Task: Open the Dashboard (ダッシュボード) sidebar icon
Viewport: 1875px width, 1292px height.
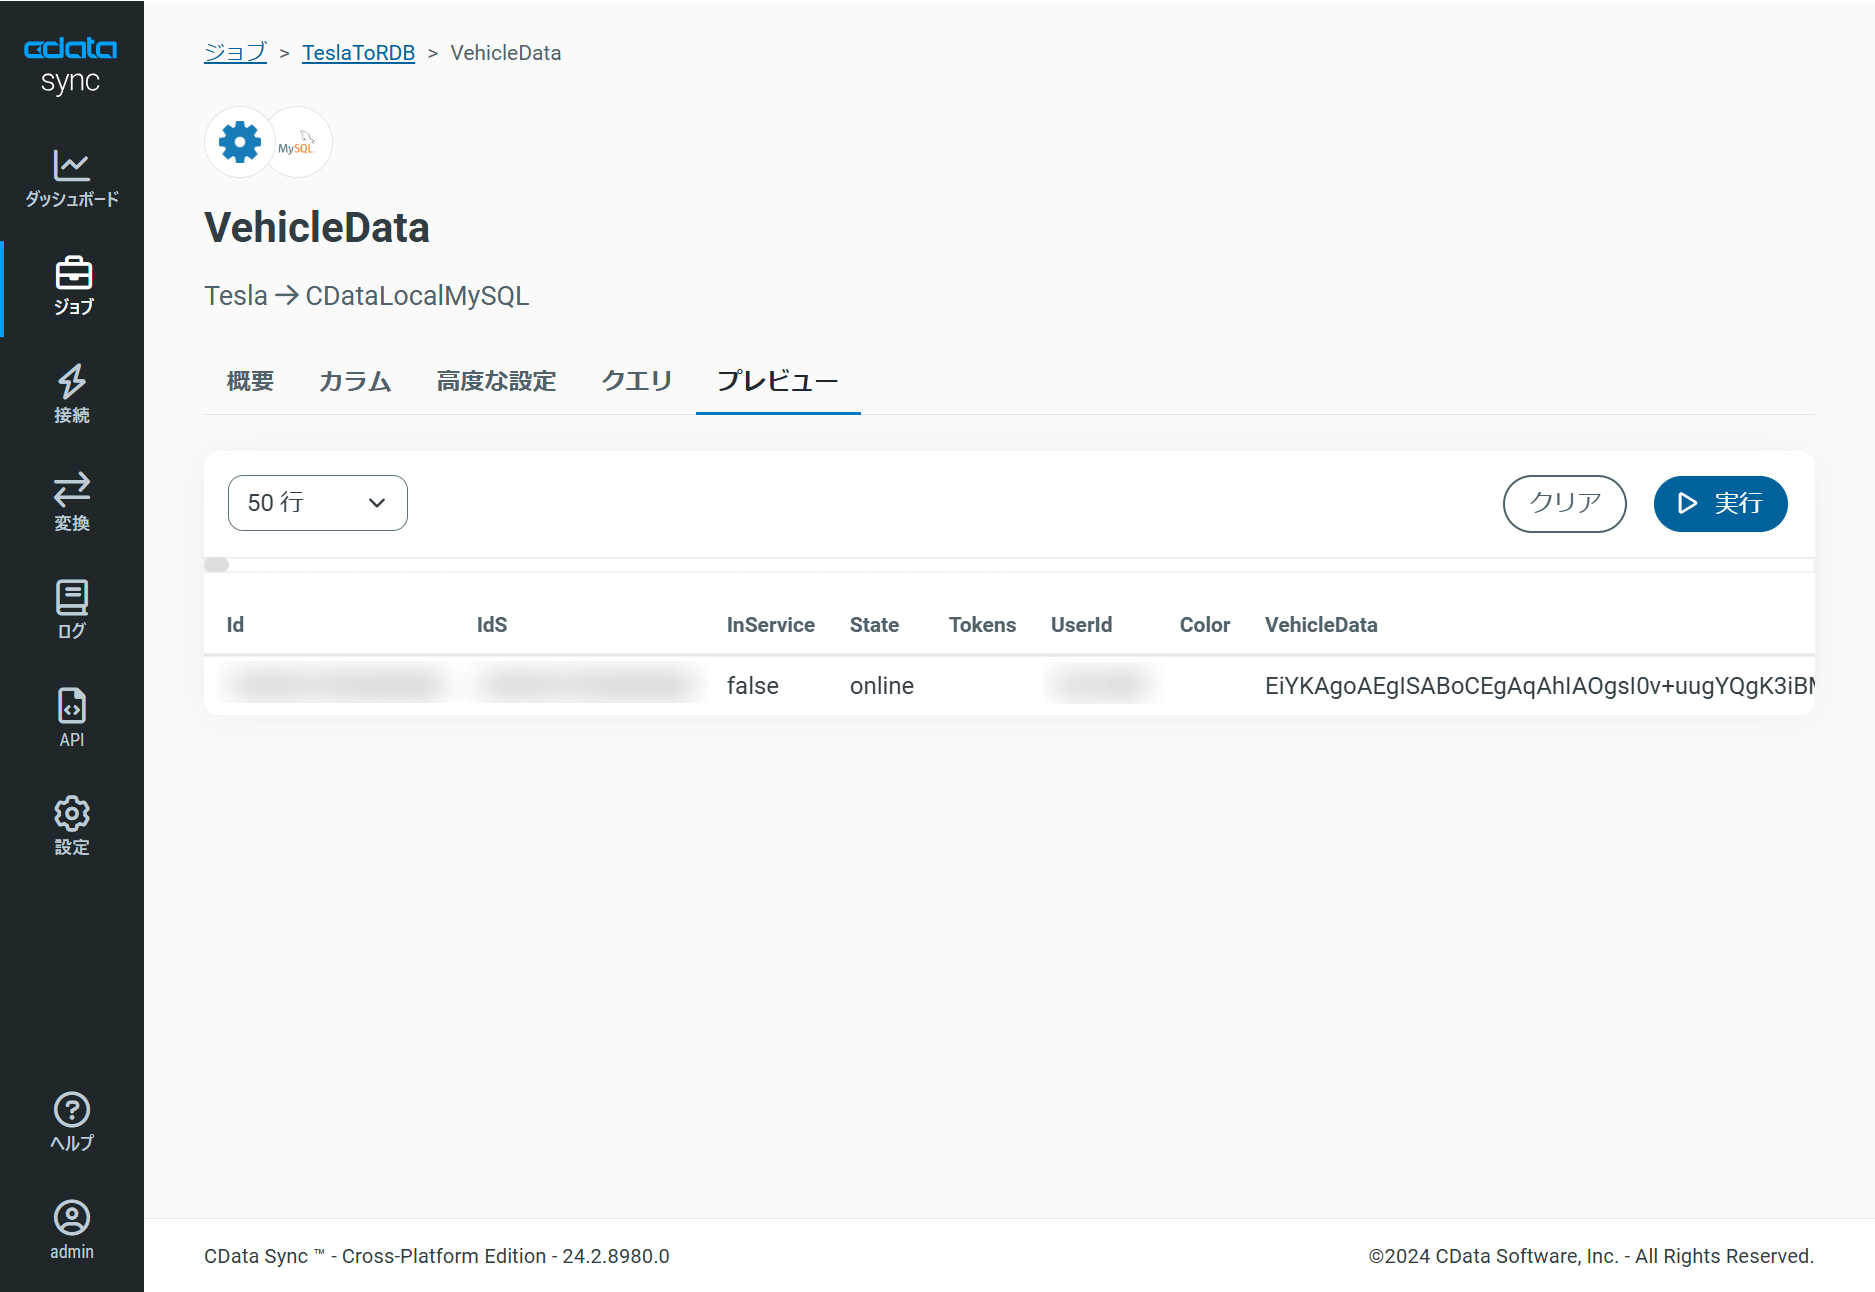Action: point(72,178)
